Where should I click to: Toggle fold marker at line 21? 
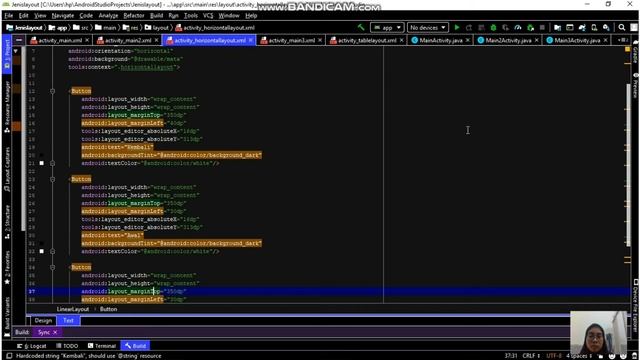point(52,163)
